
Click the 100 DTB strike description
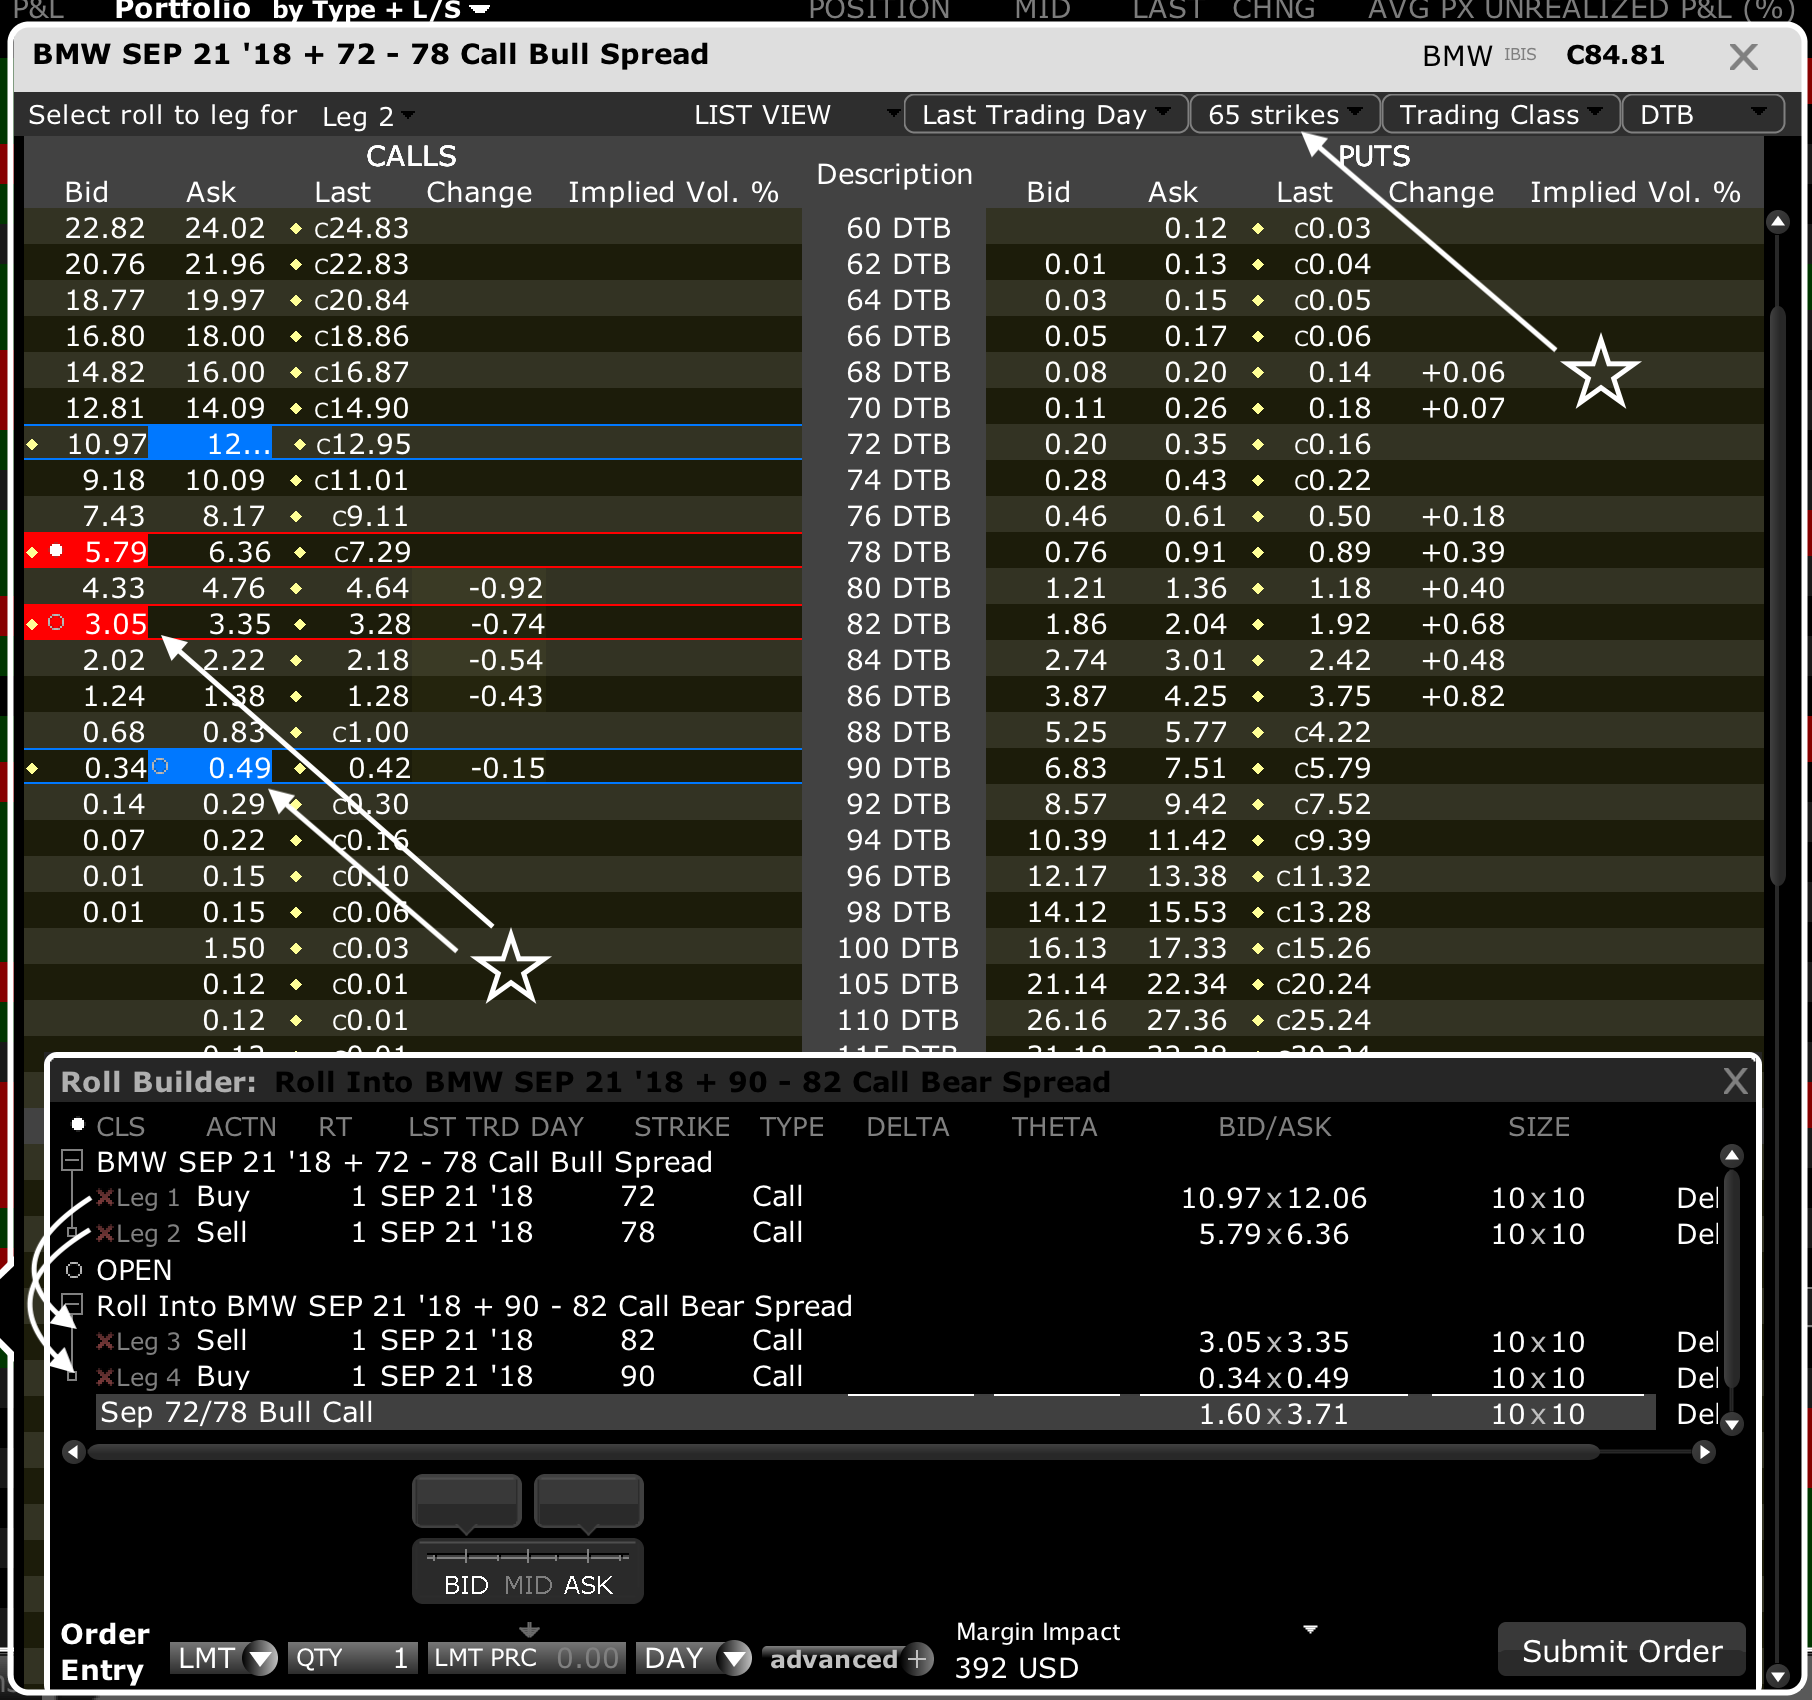897,948
